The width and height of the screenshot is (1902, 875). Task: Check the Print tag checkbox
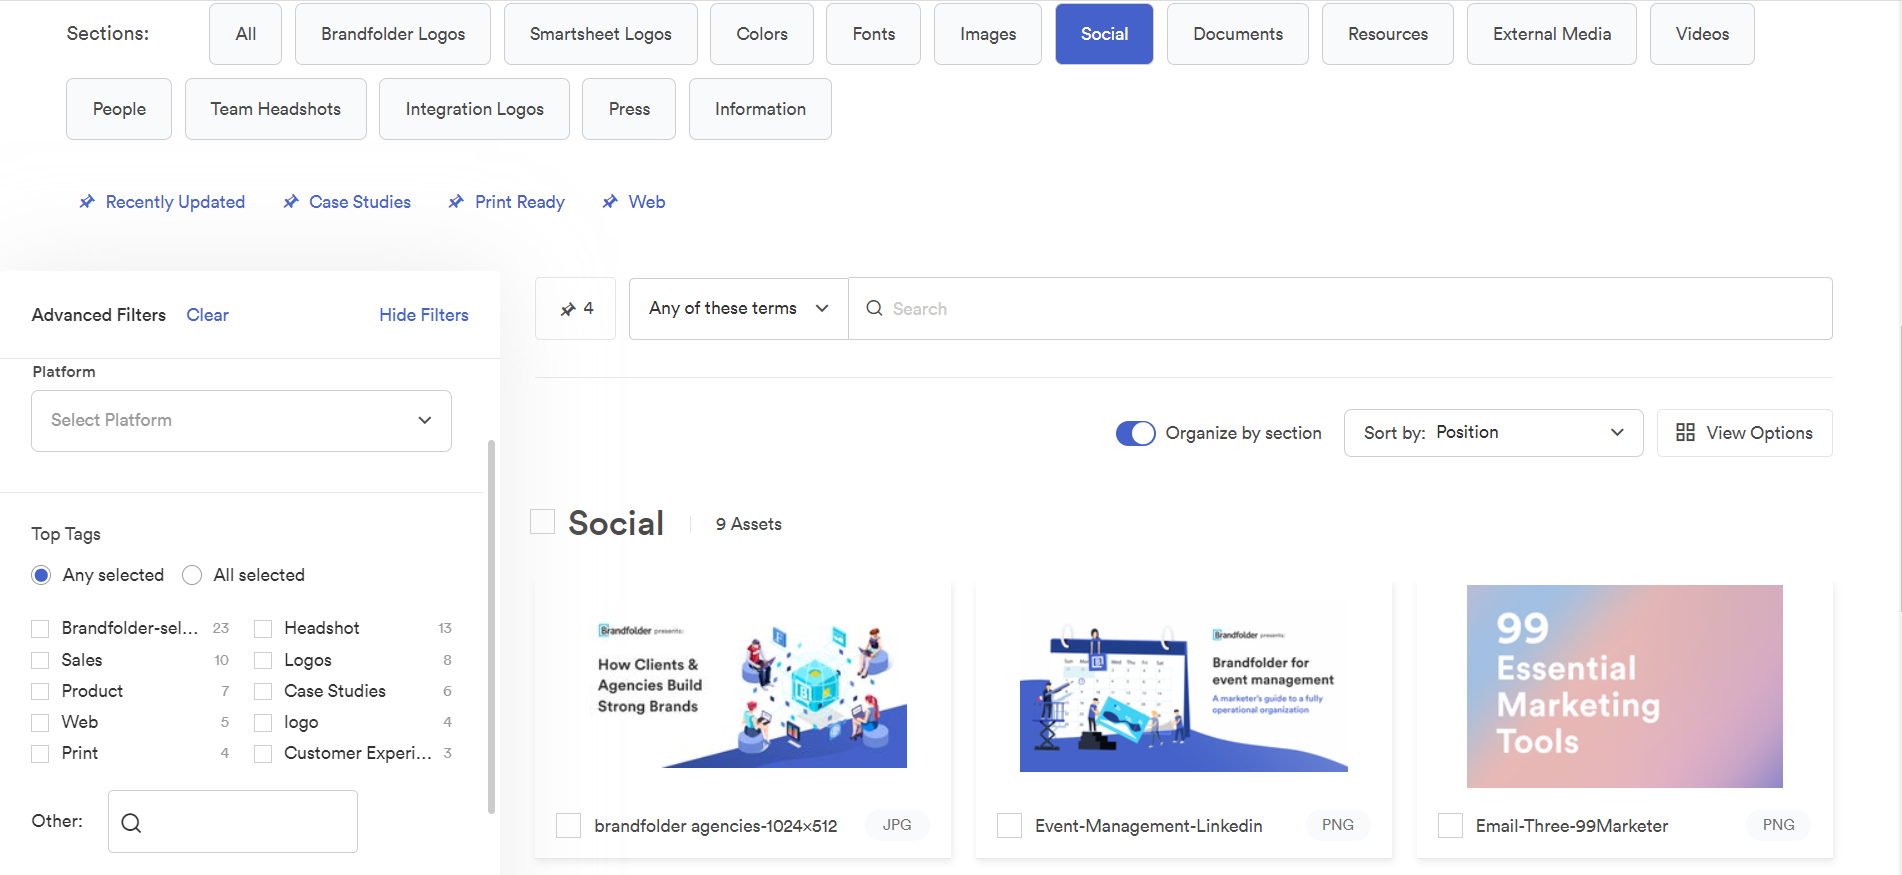coord(40,753)
